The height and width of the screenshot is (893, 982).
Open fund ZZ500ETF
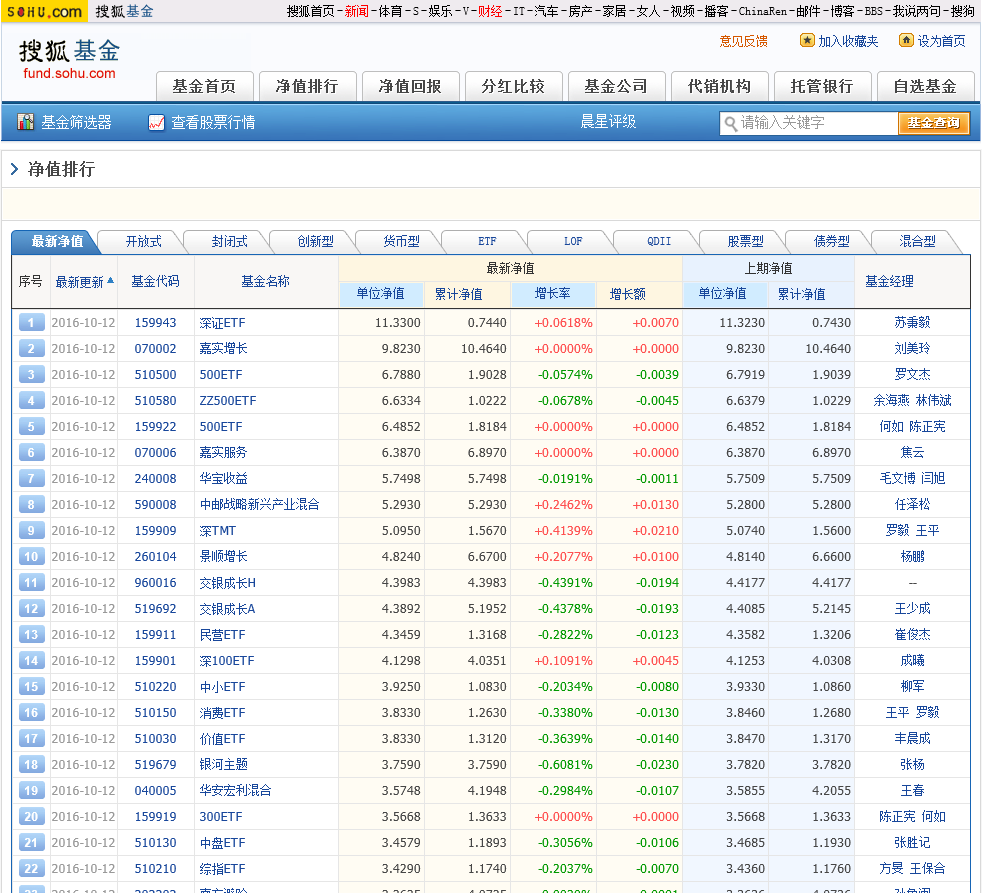click(x=228, y=401)
